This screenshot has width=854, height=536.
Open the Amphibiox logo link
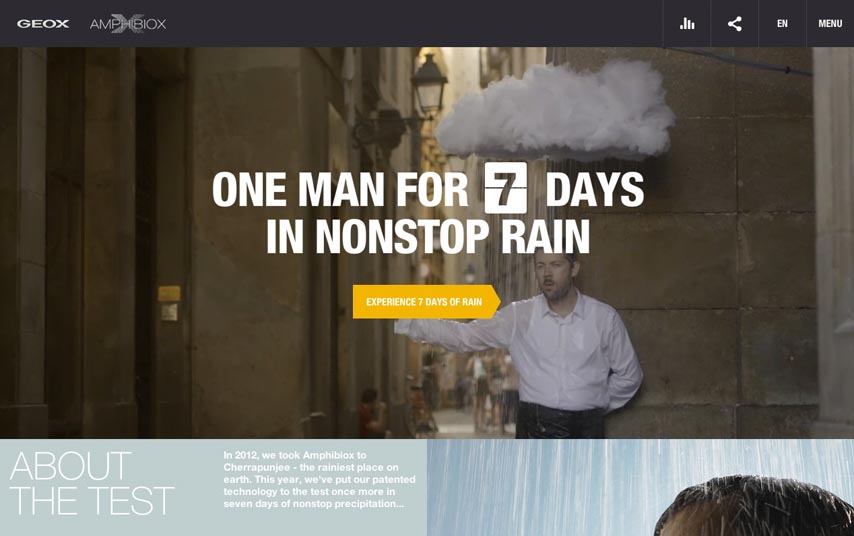click(x=128, y=23)
